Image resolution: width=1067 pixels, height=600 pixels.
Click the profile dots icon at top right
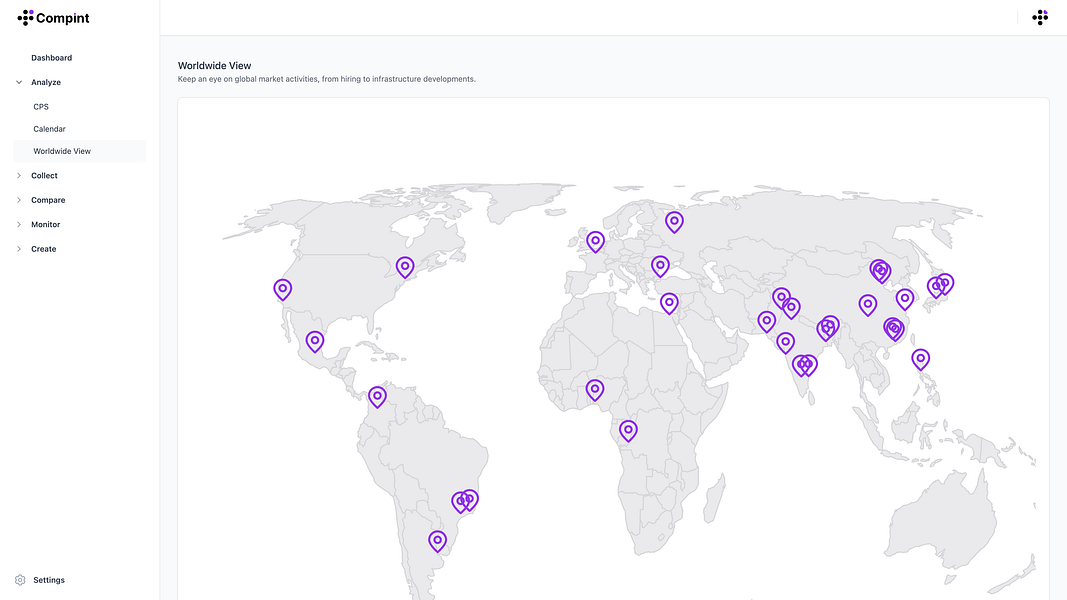point(1040,17)
